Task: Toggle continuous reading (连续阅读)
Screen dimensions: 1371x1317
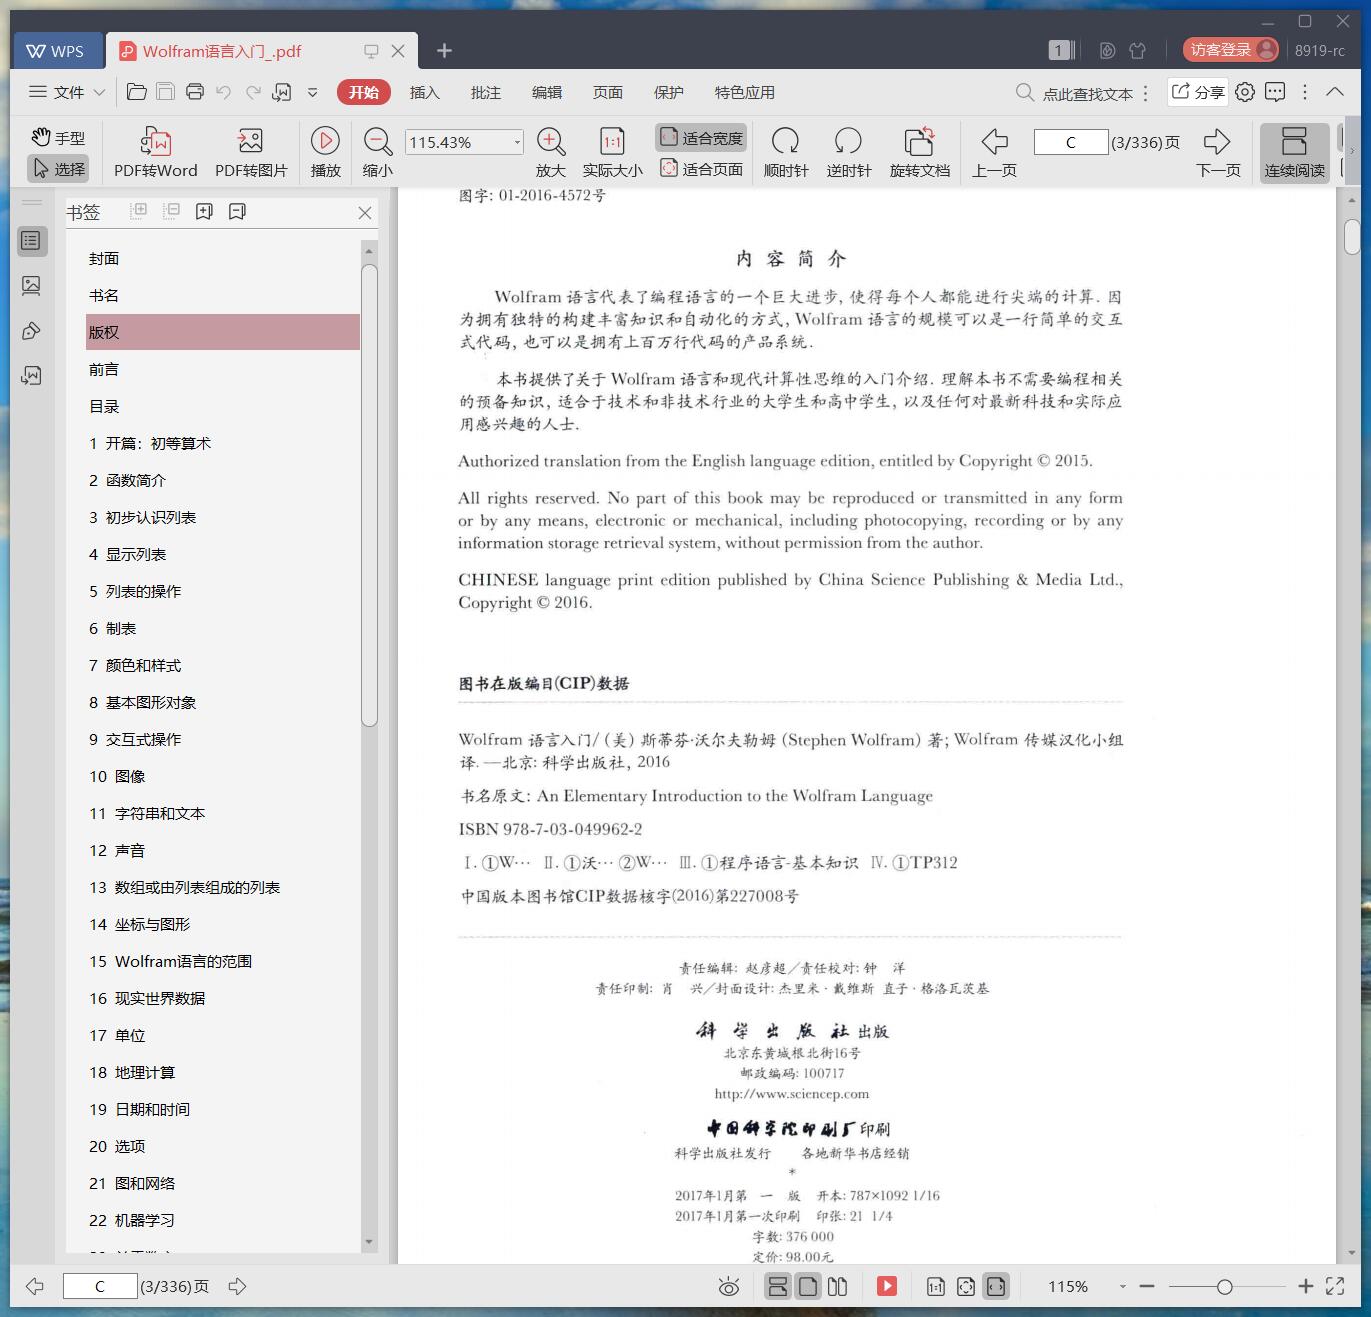Action: (x=1294, y=153)
